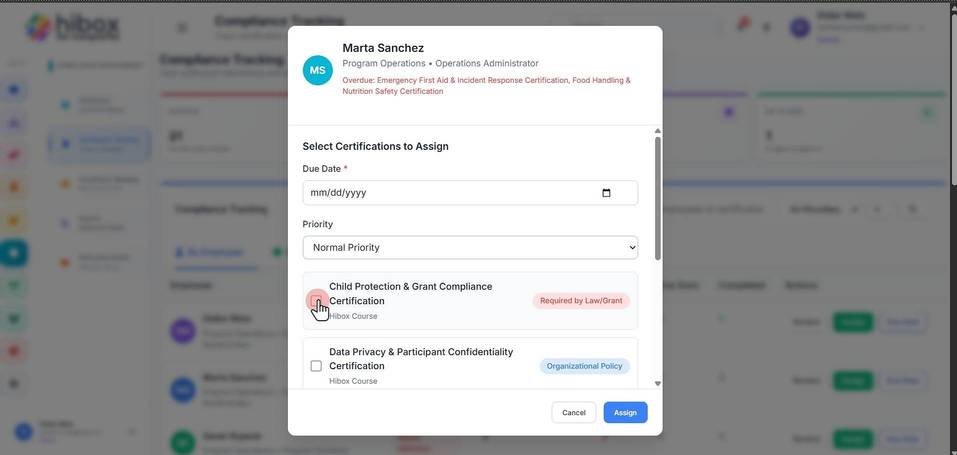Viewport: 957px width, 455px height.
Task: Click Marta Sanchez's MS avatar circle
Action: tap(317, 70)
